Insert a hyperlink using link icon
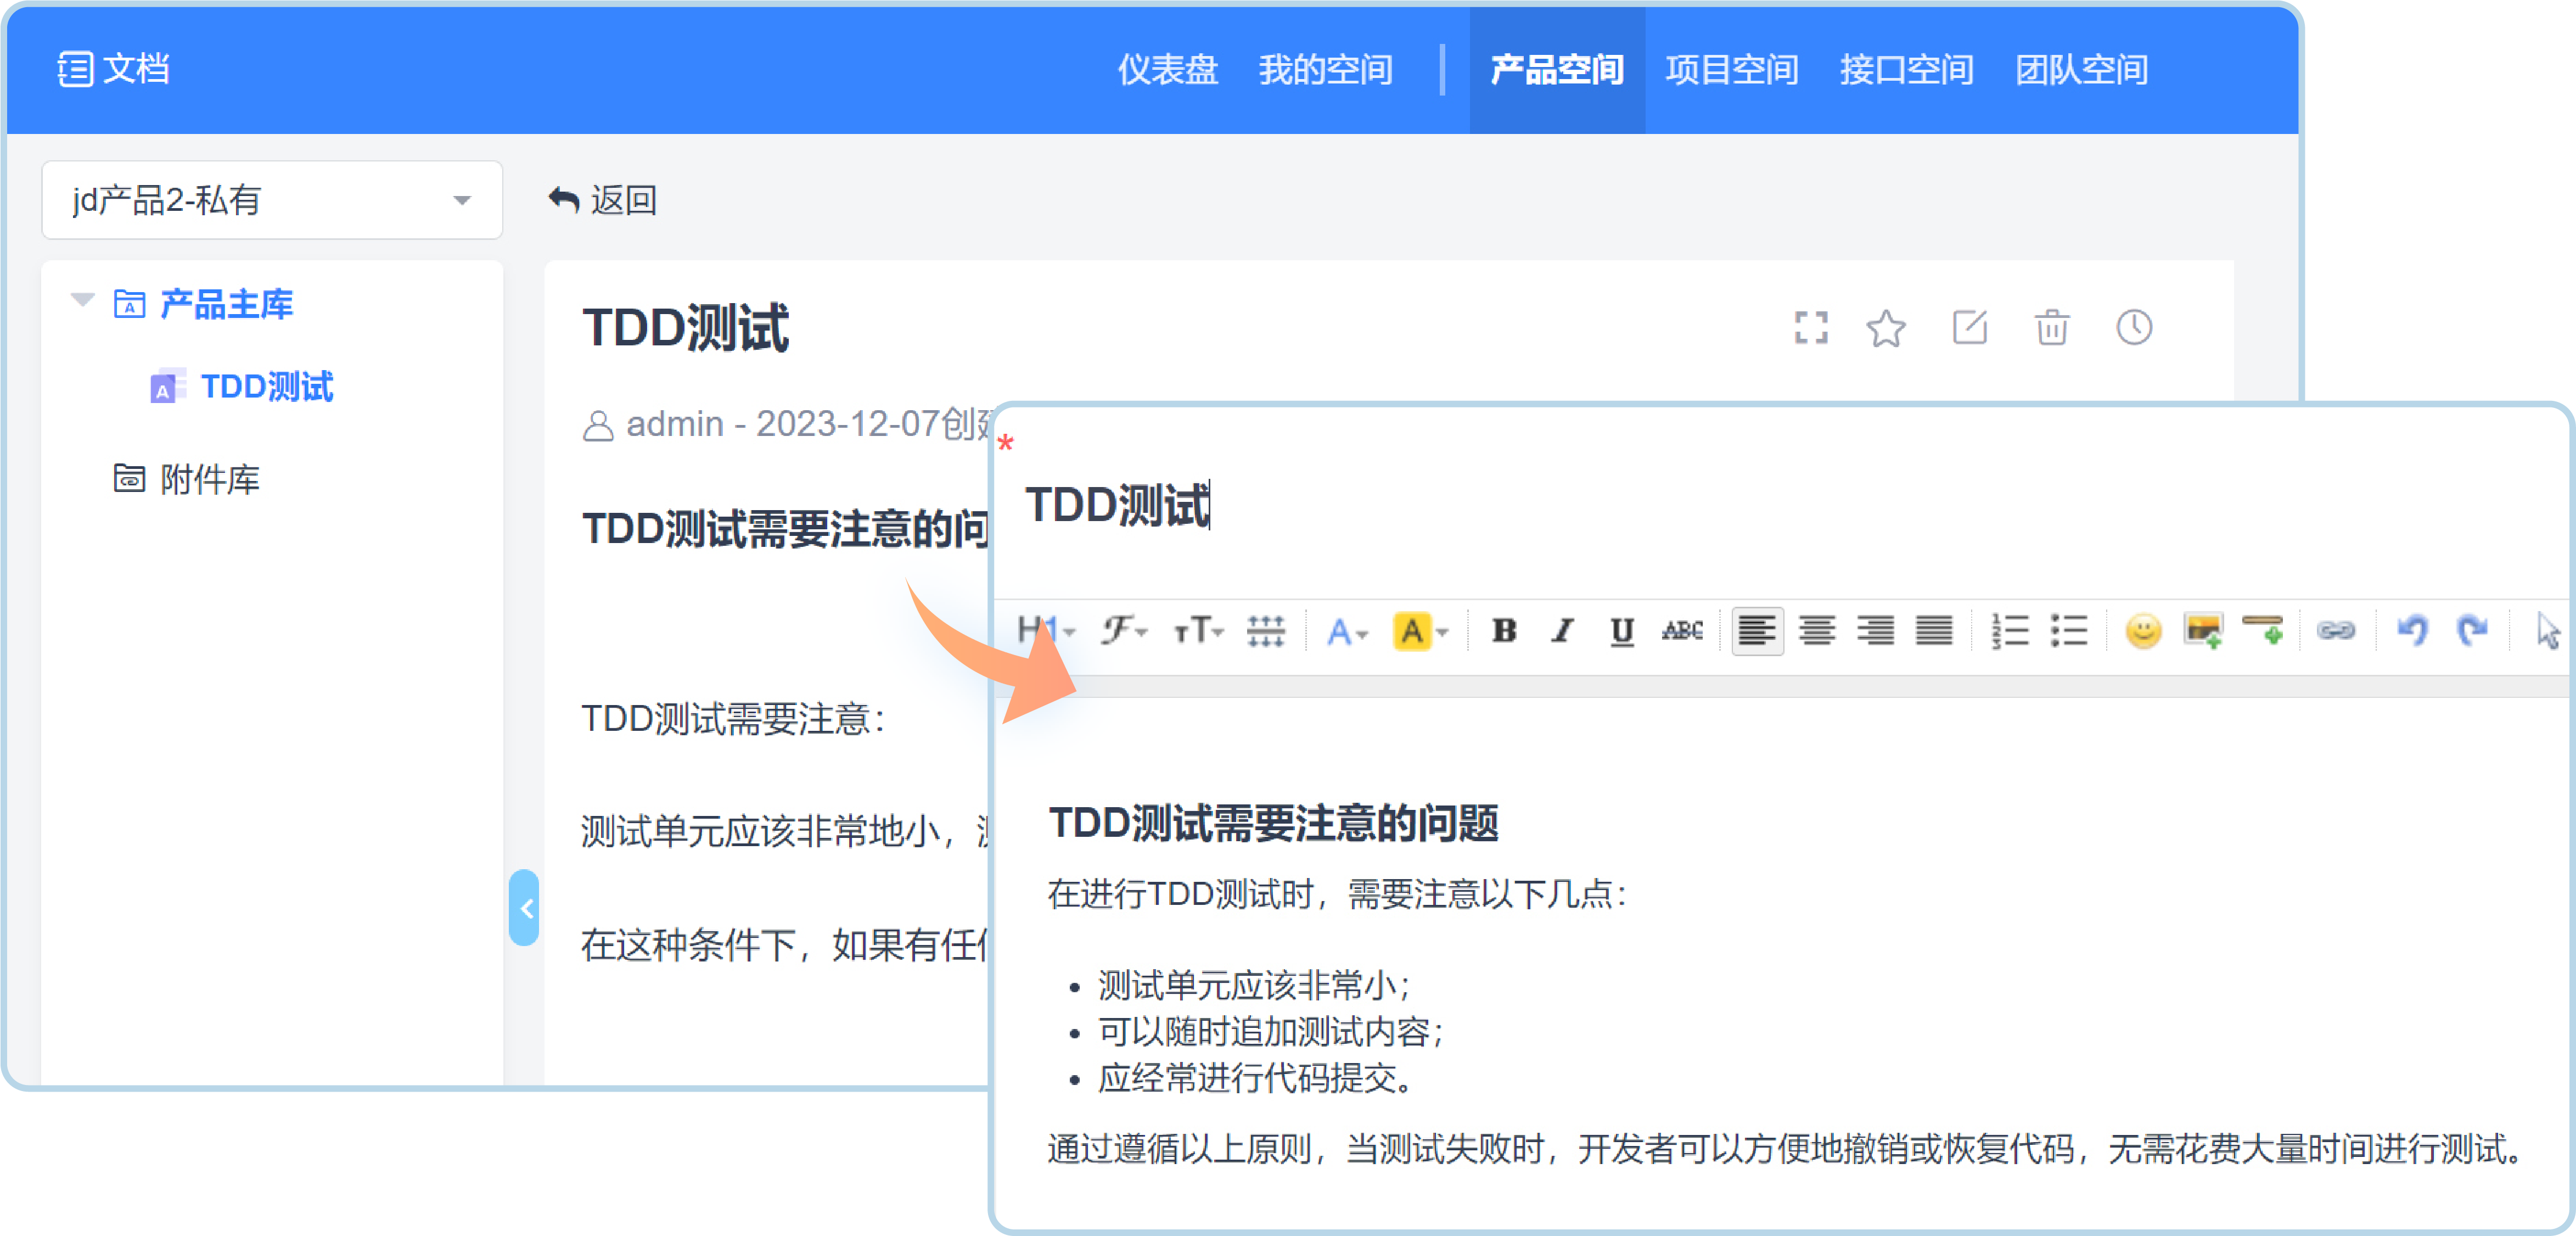Image resolution: width=2576 pixels, height=1236 pixels. 2336,631
